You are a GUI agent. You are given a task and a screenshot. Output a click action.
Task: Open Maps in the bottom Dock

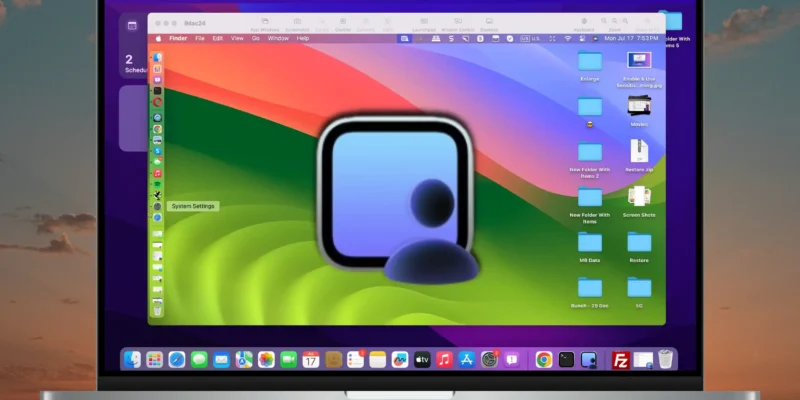pyautogui.click(x=244, y=360)
